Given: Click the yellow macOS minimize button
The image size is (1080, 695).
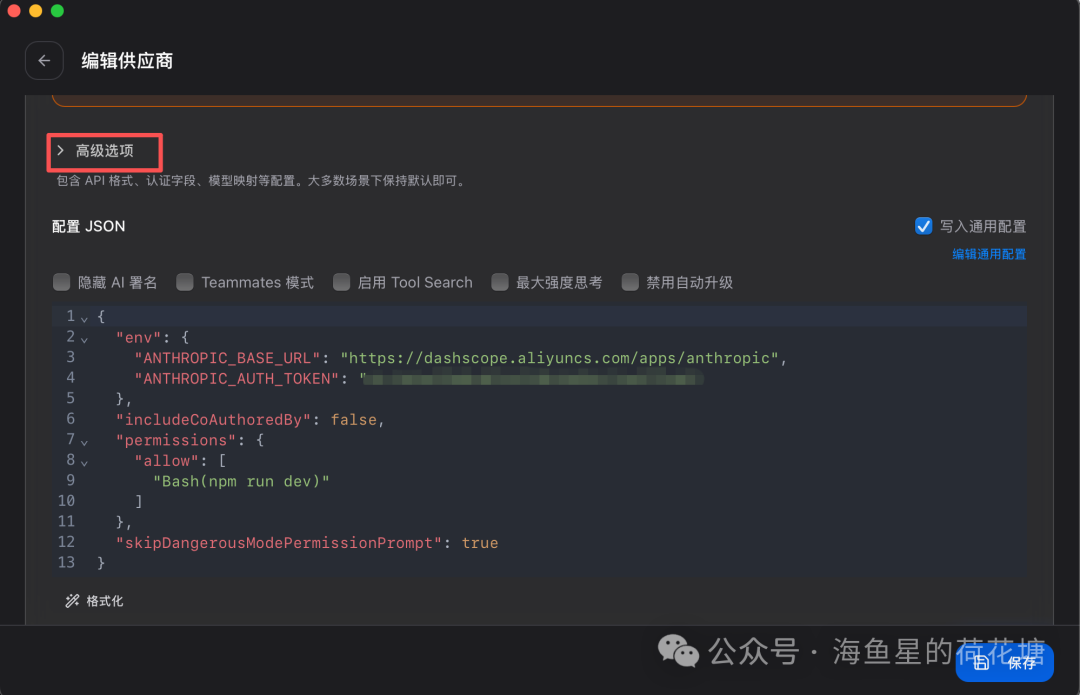Looking at the screenshot, I should tap(35, 10).
